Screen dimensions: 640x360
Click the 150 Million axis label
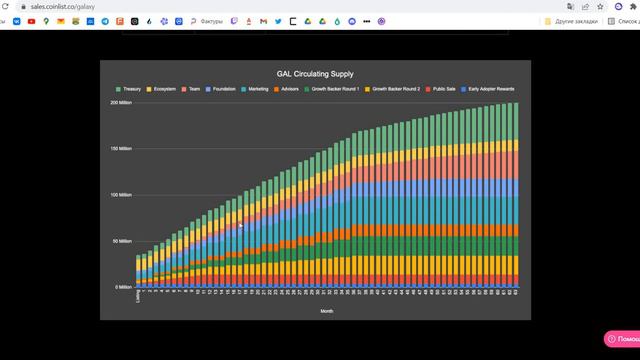121,149
